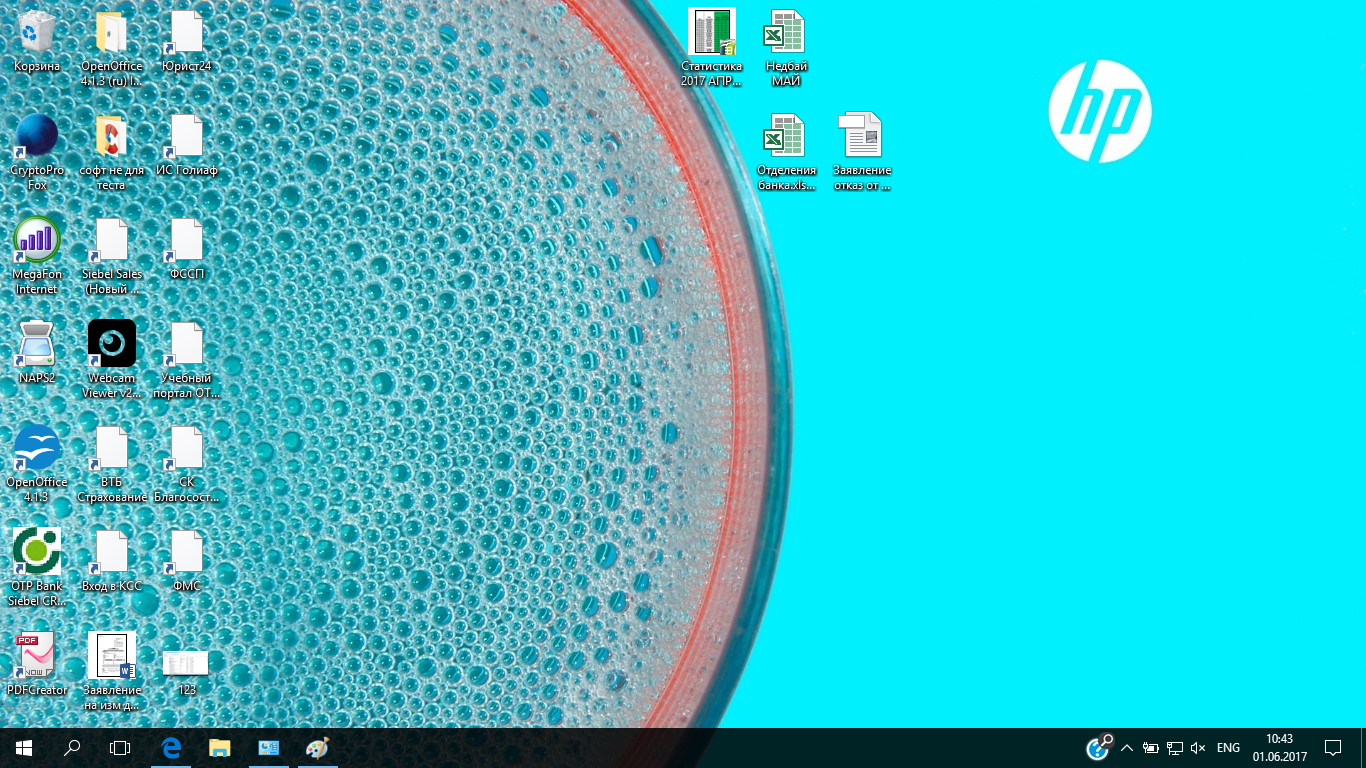The image size is (1366, 768).
Task: Select the ФМС shortcut
Action: [x=187, y=553]
